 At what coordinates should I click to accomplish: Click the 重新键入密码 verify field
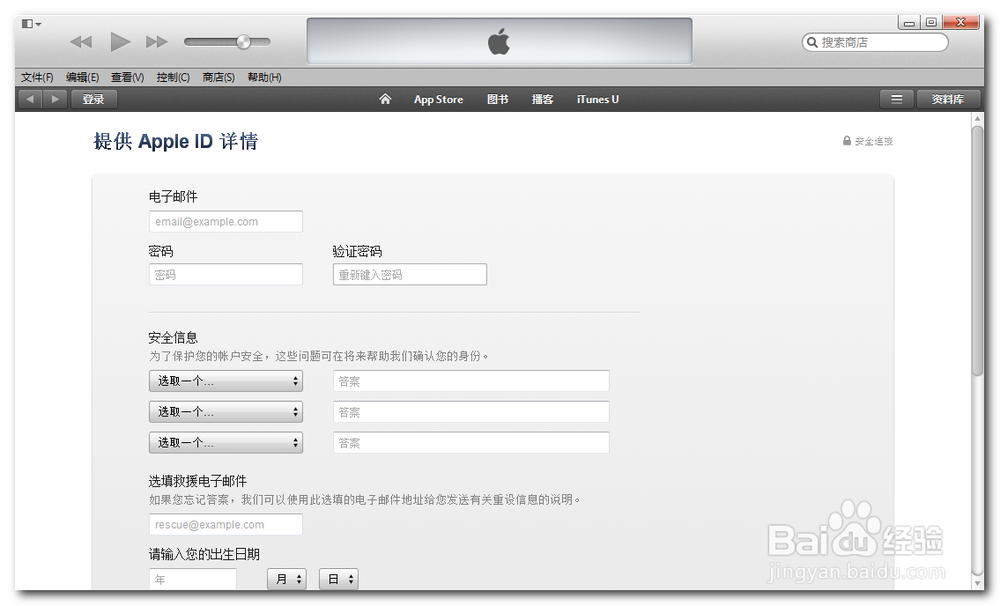[409, 275]
